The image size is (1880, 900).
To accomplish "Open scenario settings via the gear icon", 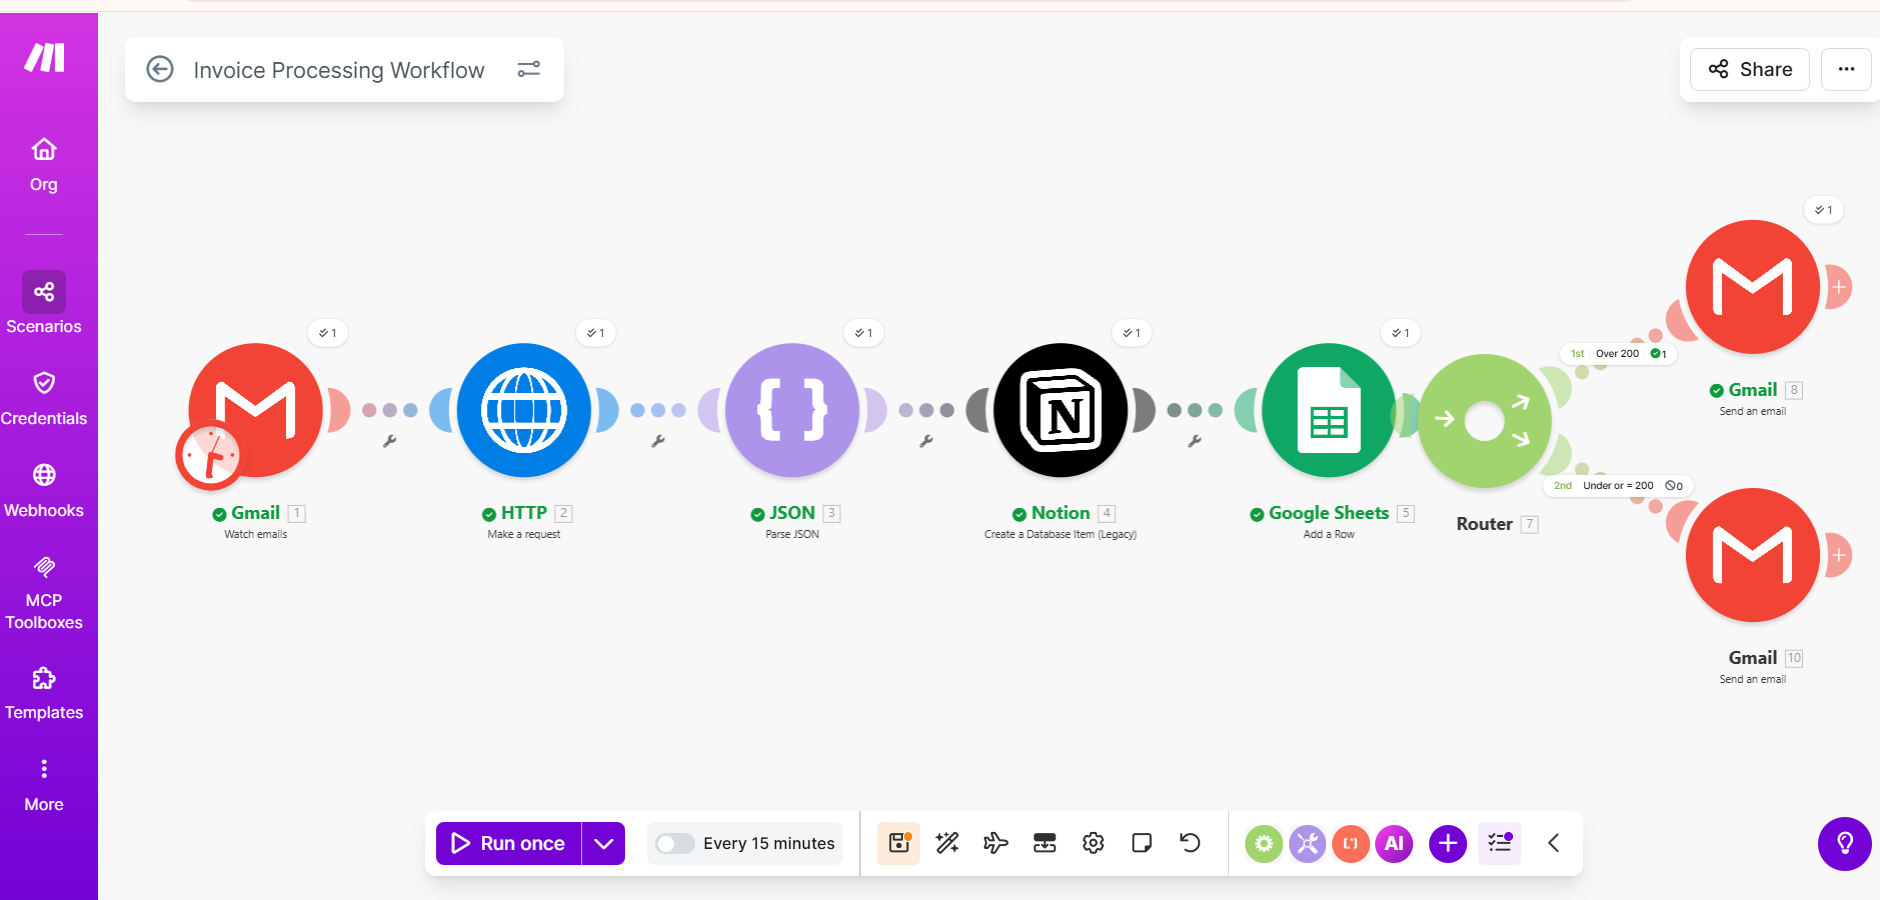I will click(1093, 843).
